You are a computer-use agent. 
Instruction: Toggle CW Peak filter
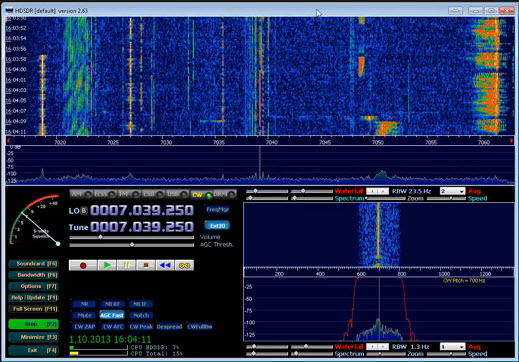click(141, 326)
